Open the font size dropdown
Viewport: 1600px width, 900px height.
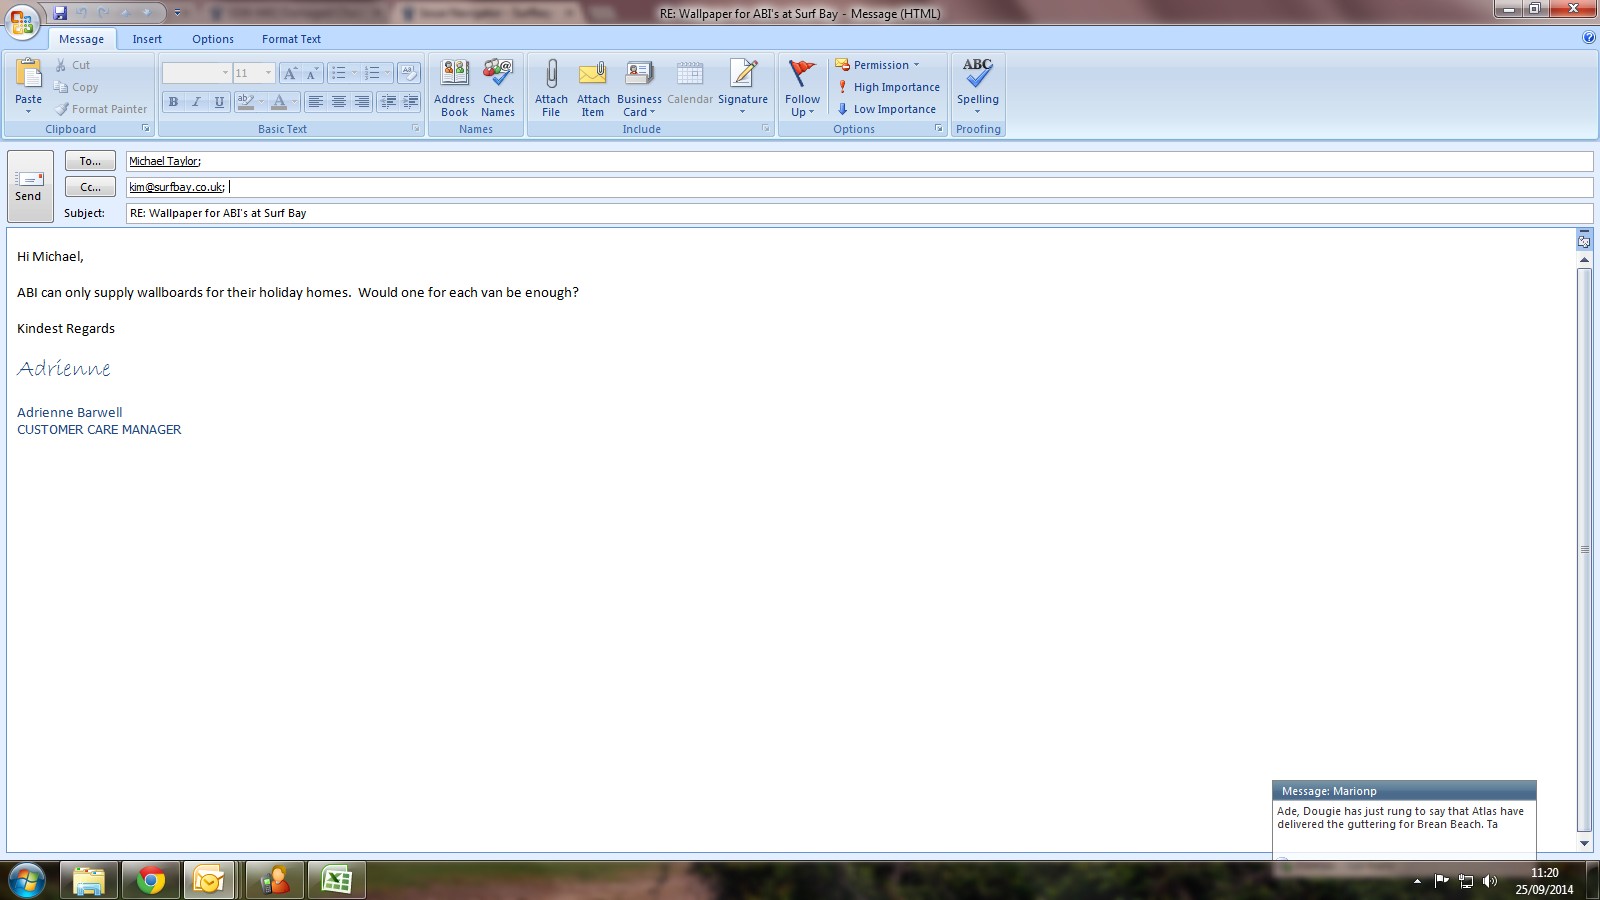(x=267, y=73)
